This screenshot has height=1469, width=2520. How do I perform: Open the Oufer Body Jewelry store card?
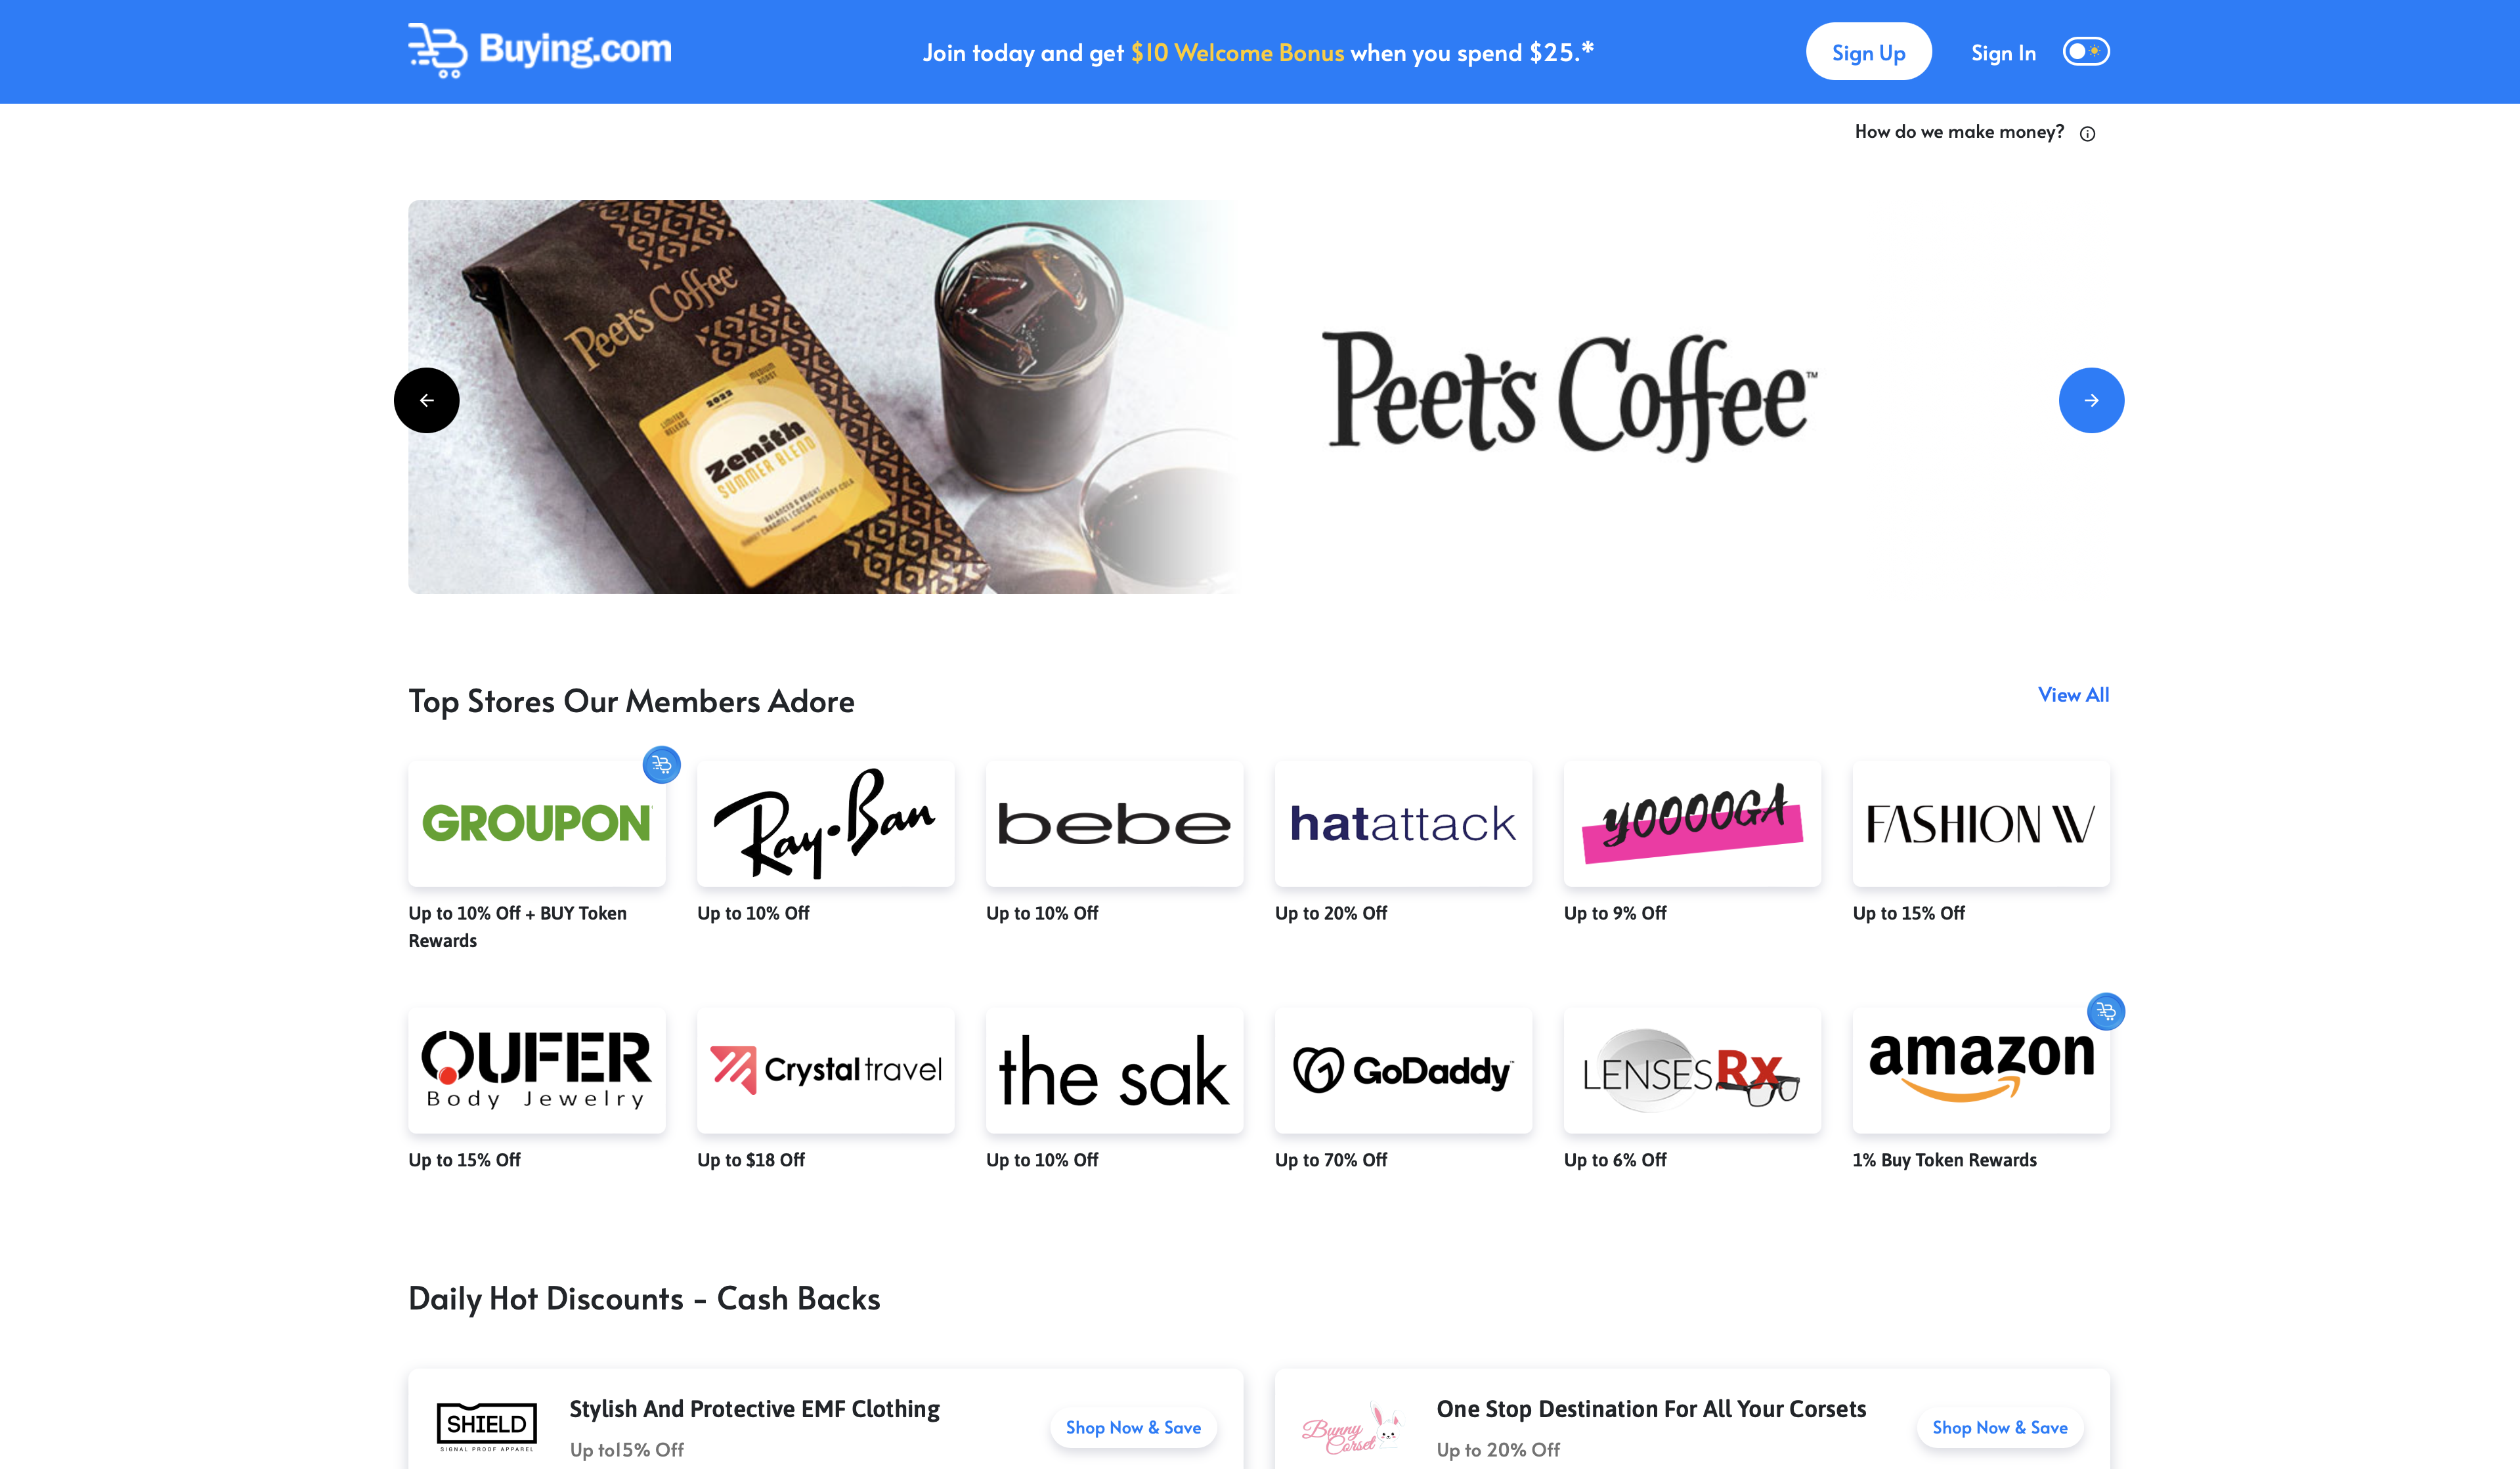click(537, 1070)
